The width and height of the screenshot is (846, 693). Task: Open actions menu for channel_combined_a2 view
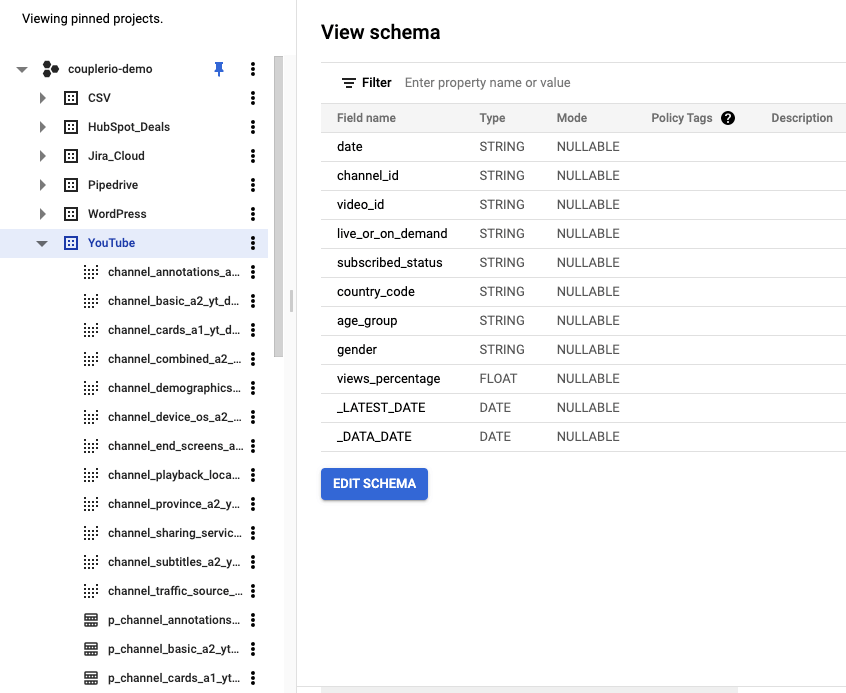[253, 359]
